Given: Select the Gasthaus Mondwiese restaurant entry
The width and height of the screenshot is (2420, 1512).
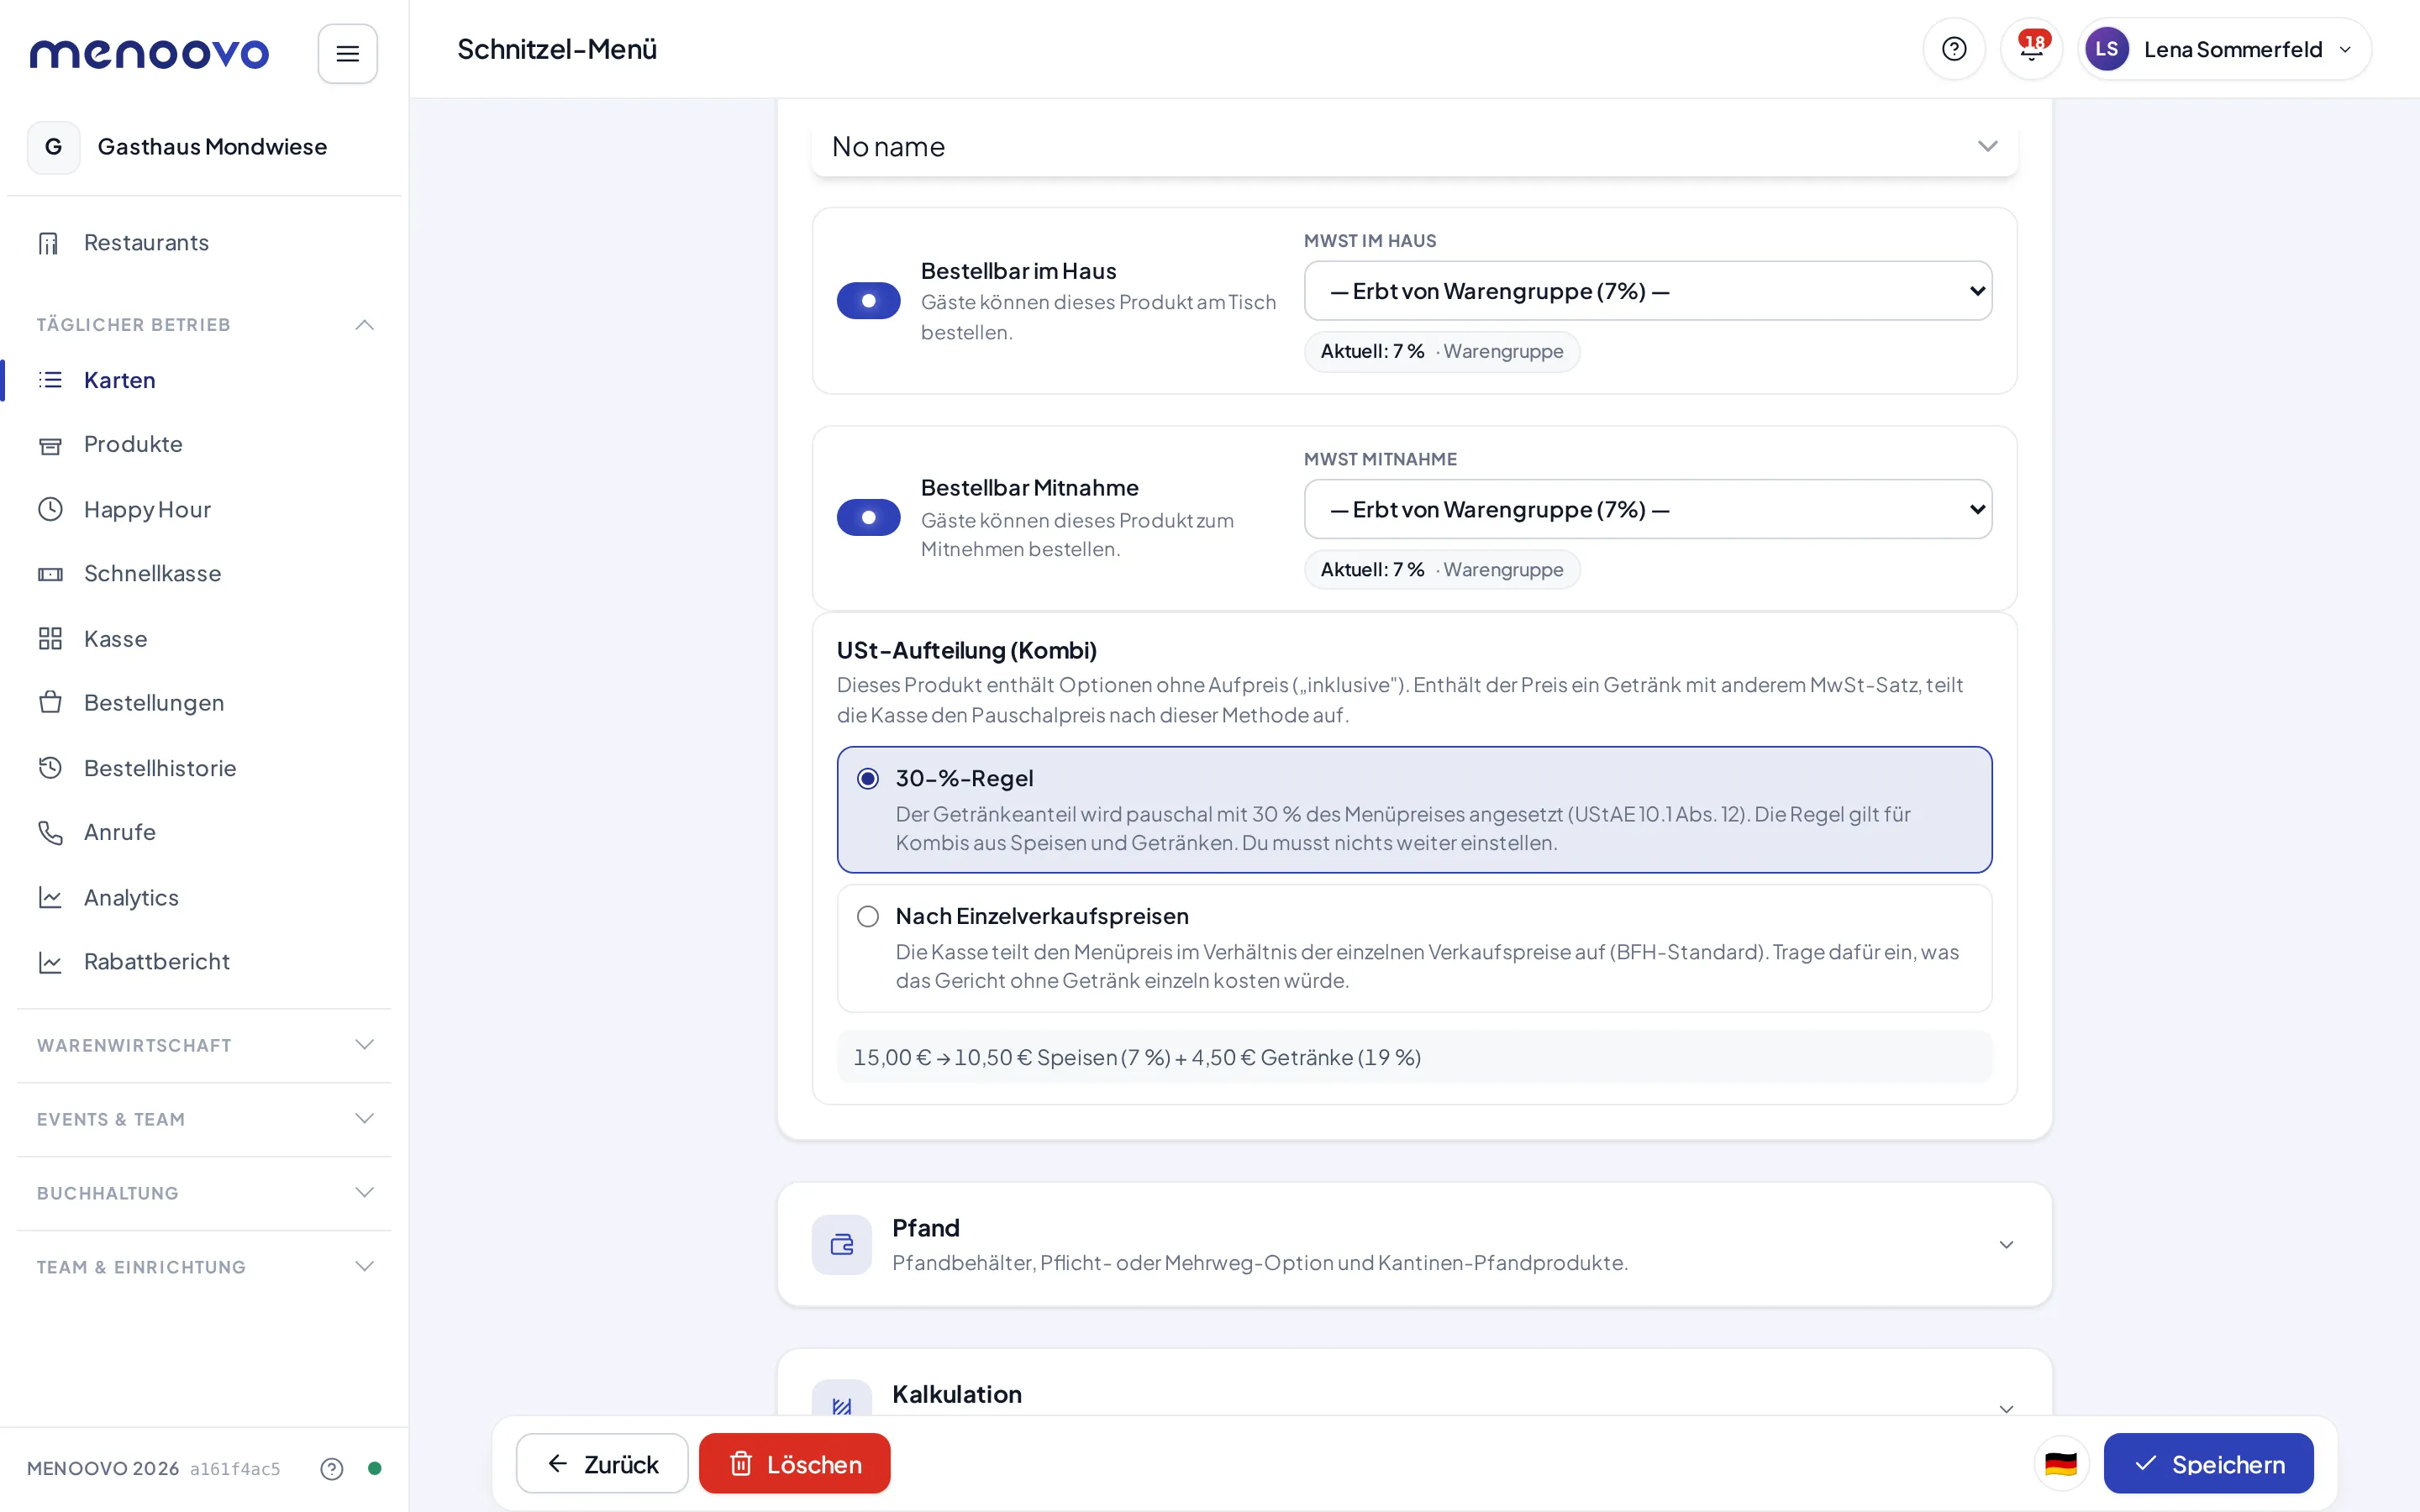Looking at the screenshot, I should pyautogui.click(x=204, y=147).
